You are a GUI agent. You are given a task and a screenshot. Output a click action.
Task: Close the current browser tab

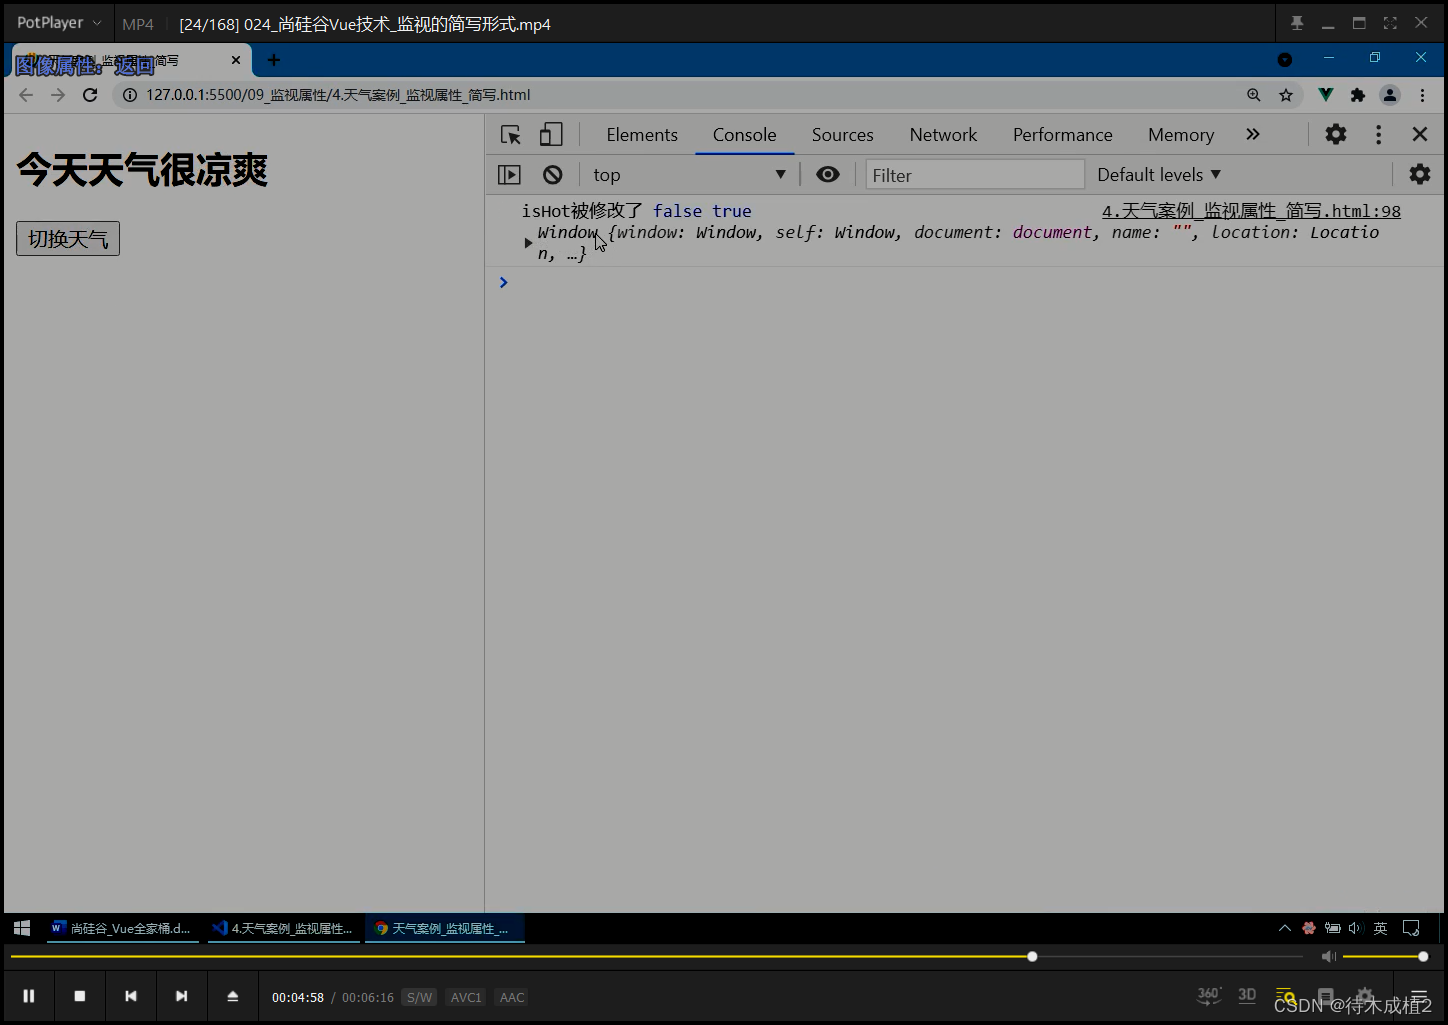tap(236, 60)
